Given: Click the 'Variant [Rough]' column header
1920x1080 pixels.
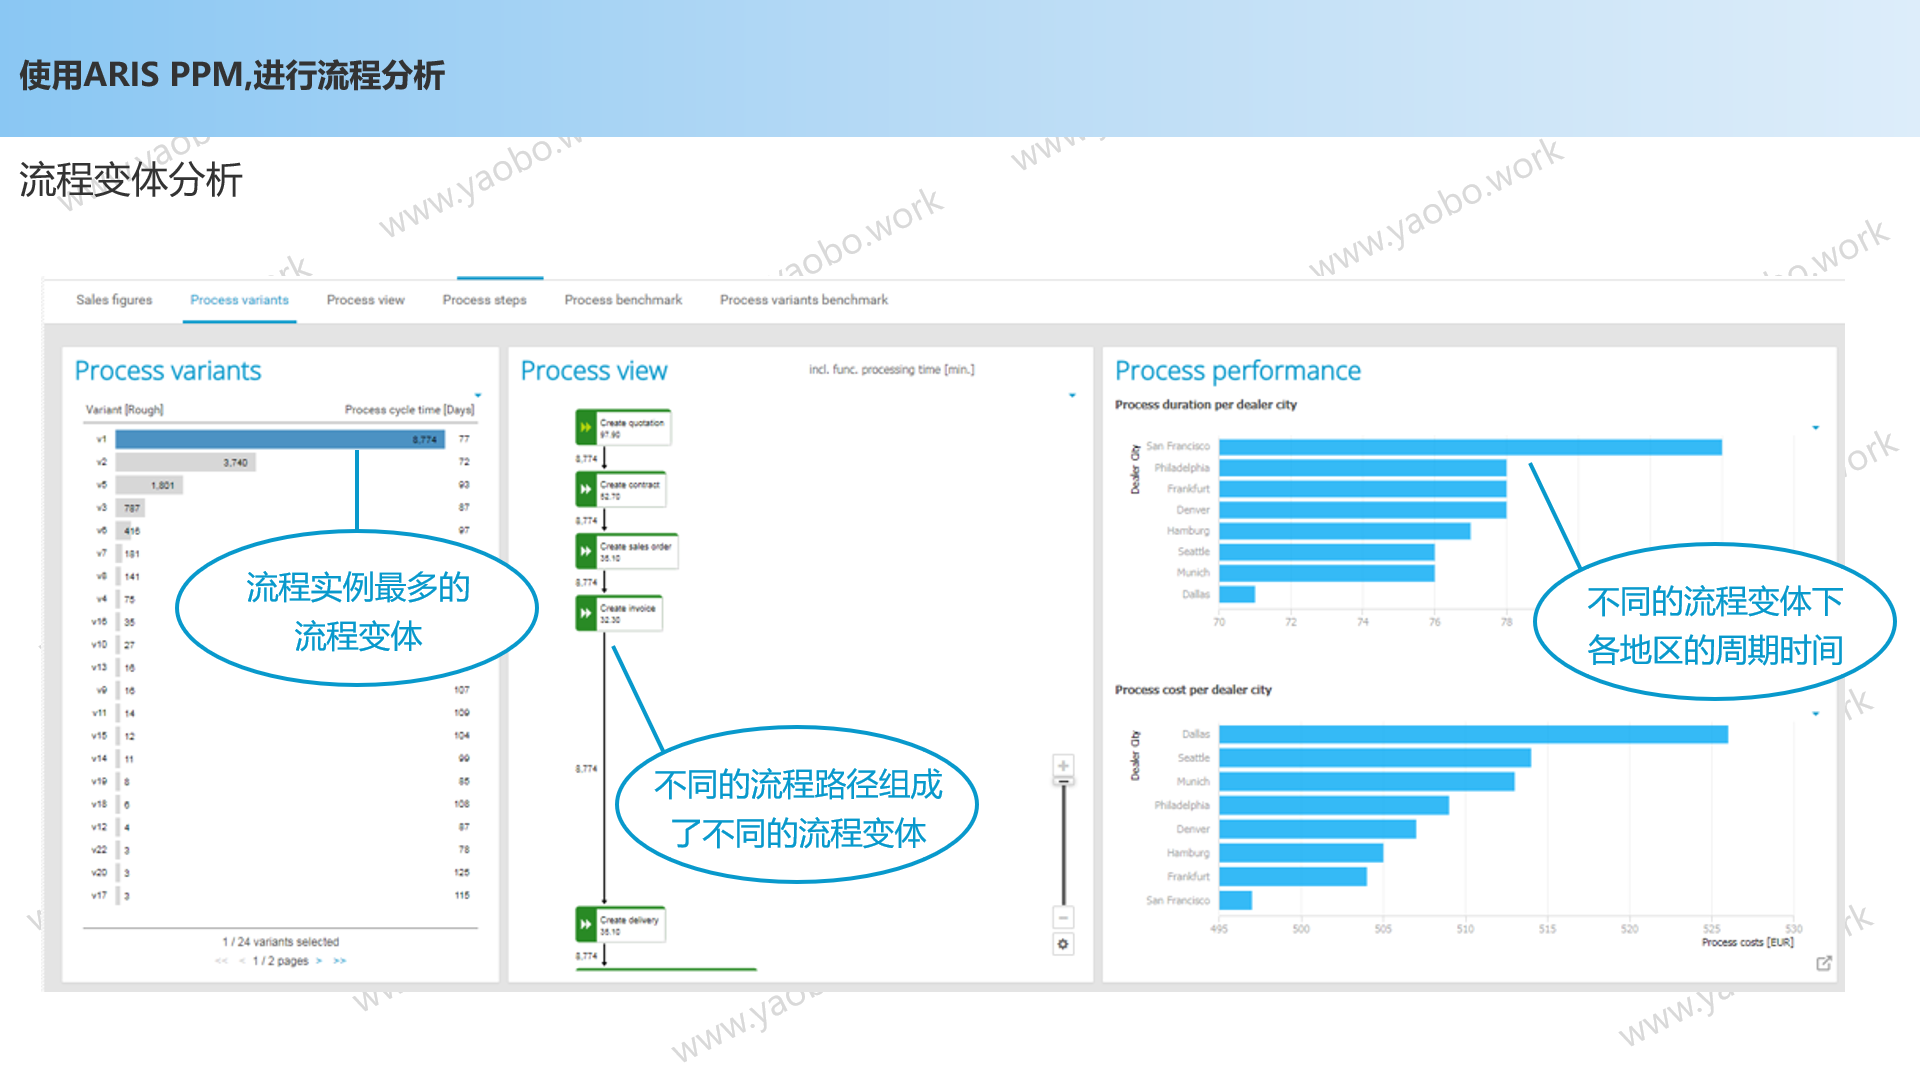Looking at the screenshot, I should [x=124, y=410].
